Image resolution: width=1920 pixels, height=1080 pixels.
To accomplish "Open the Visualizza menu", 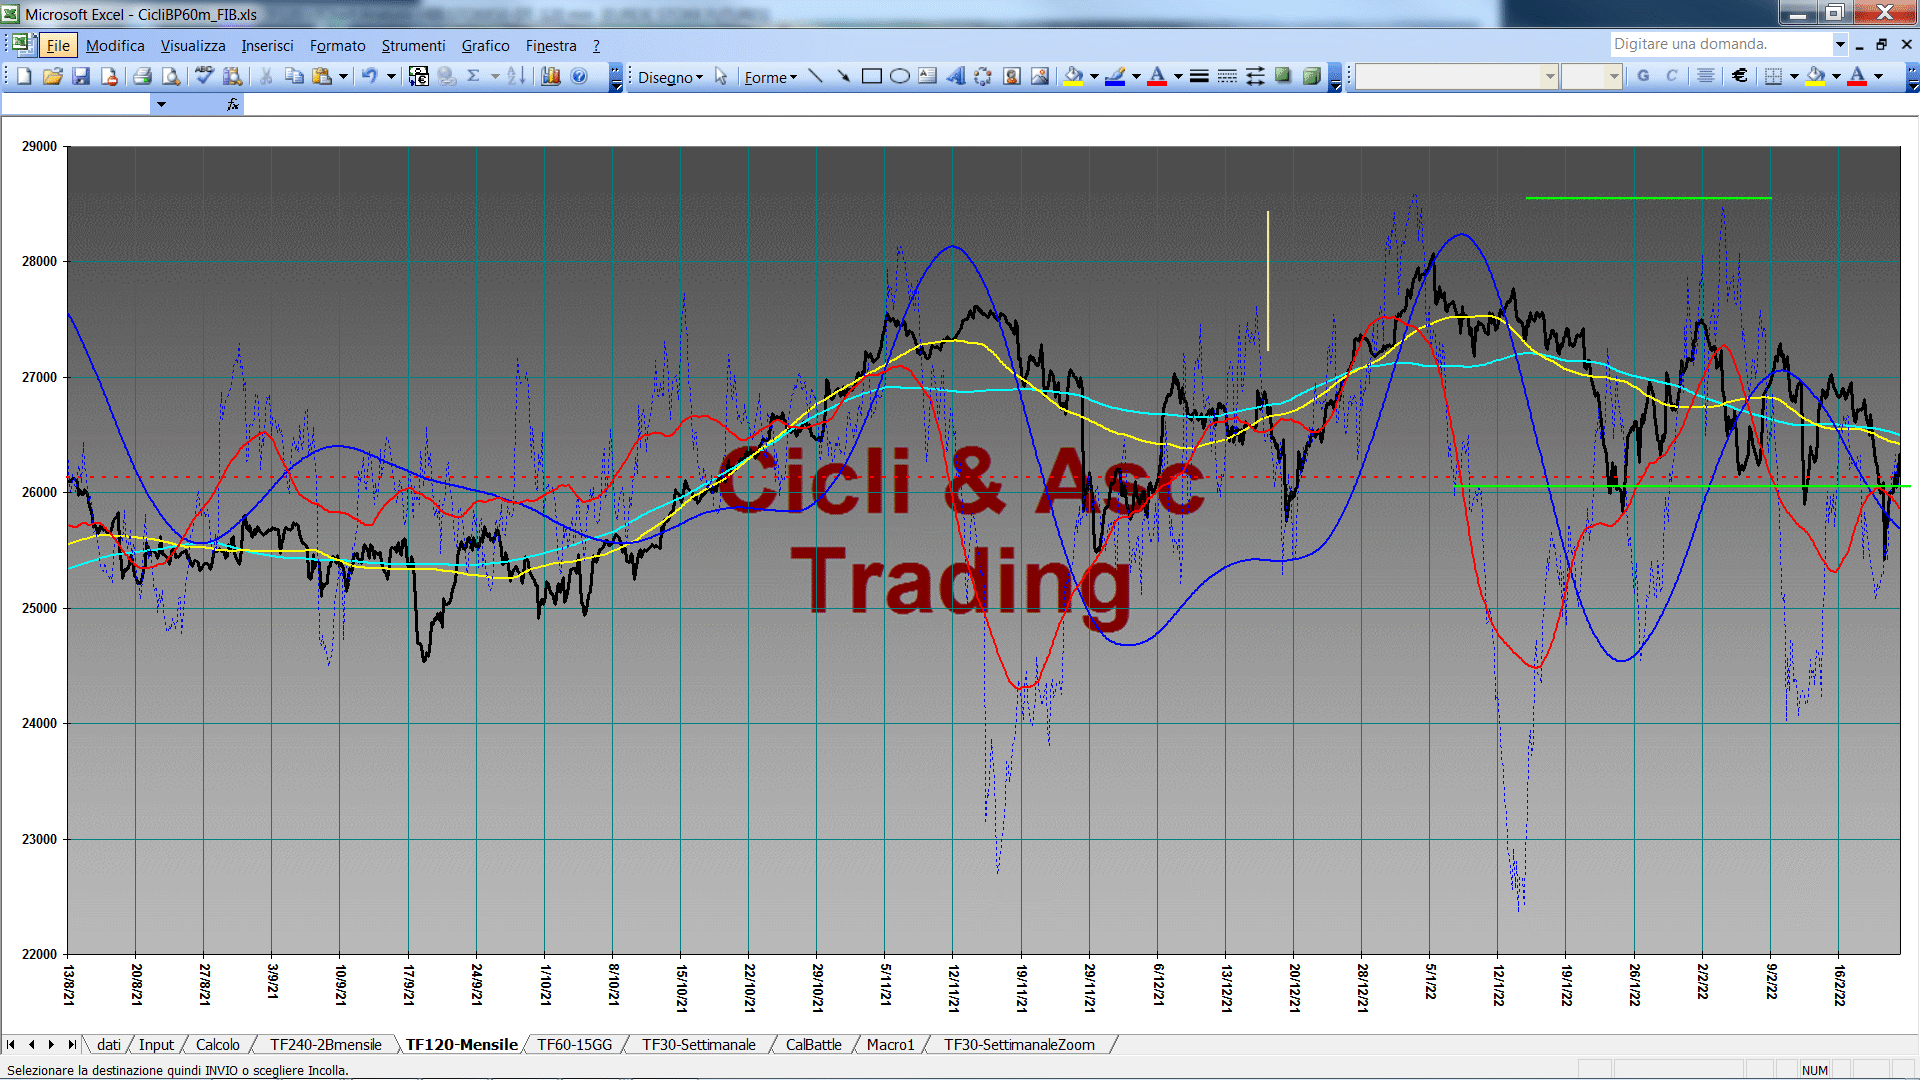I will point(193,46).
